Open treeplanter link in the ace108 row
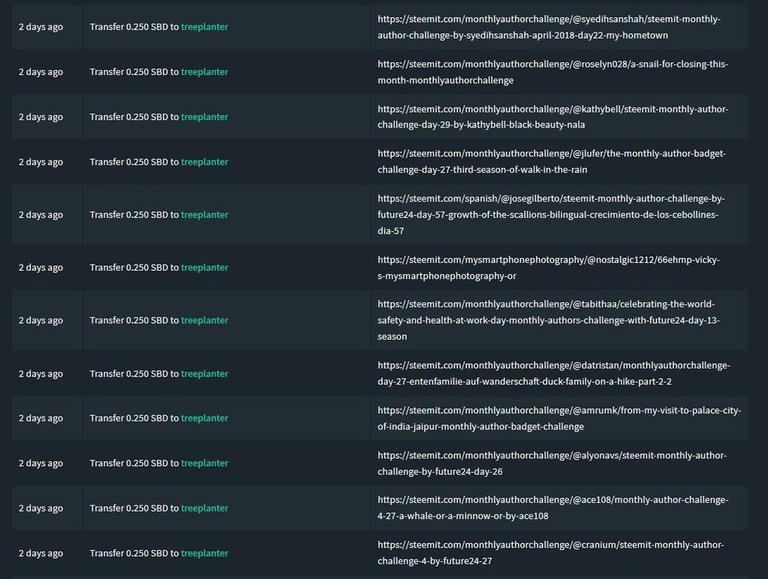 pyautogui.click(x=204, y=508)
